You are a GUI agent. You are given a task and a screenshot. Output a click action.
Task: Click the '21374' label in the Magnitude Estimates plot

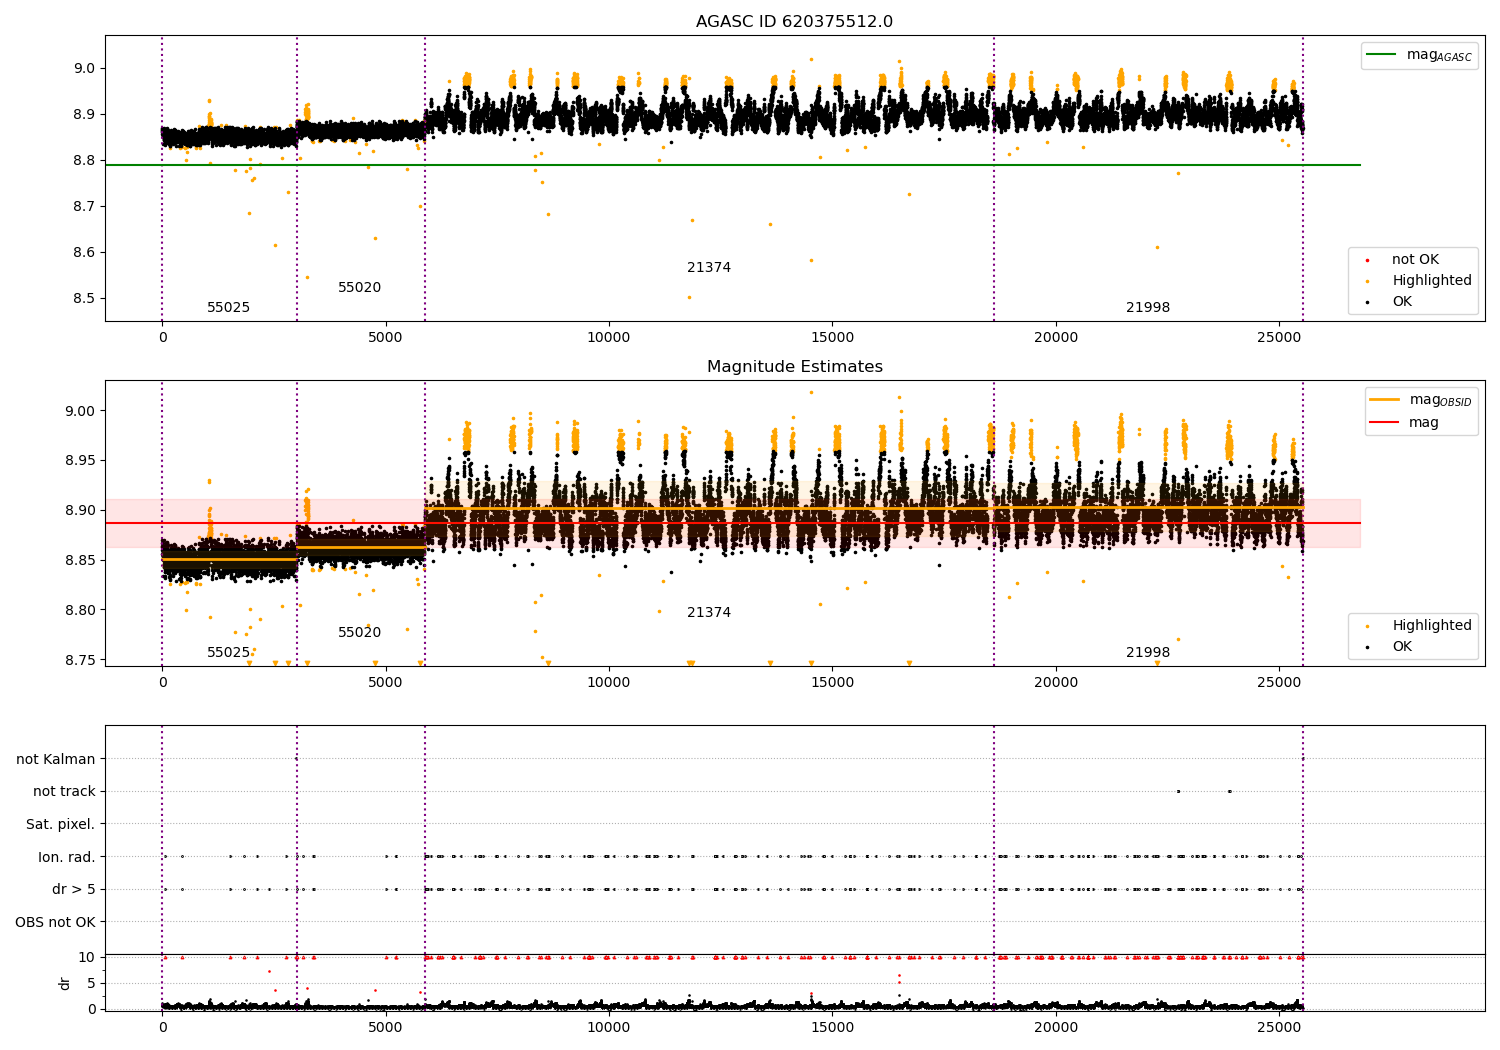pos(709,613)
